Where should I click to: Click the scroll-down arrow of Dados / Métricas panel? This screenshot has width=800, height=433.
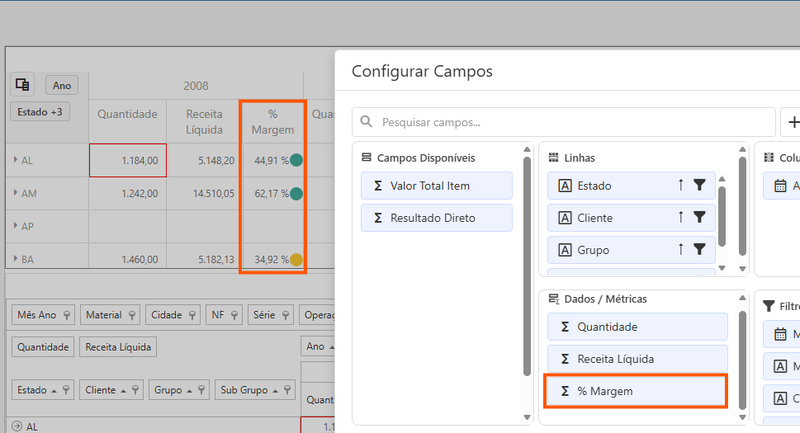pos(742,417)
